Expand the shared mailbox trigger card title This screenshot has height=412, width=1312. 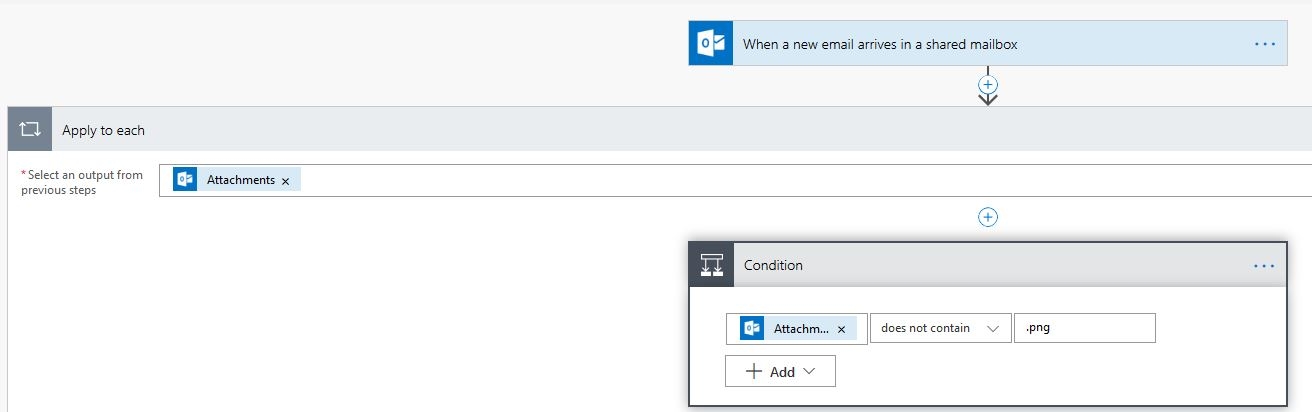[x=880, y=44]
